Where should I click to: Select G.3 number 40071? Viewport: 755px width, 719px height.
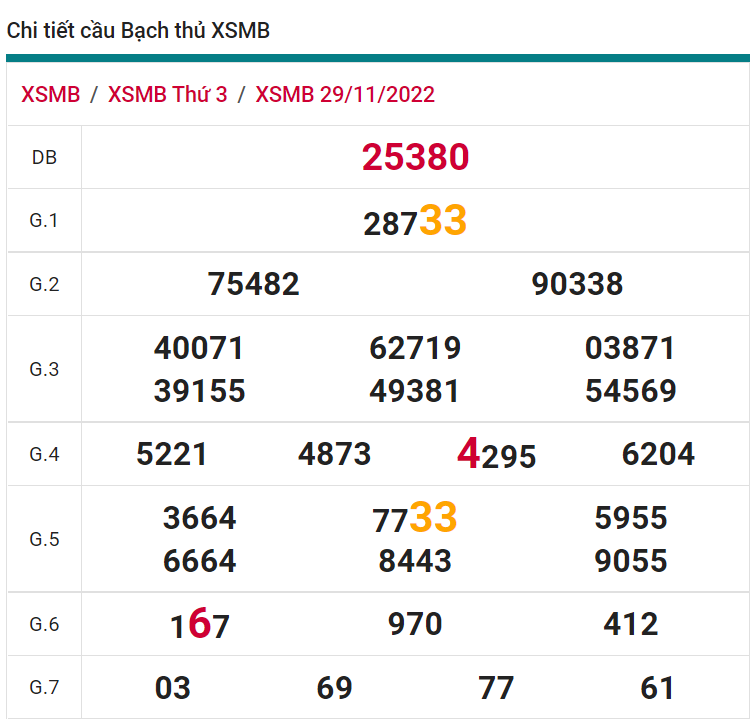[199, 348]
